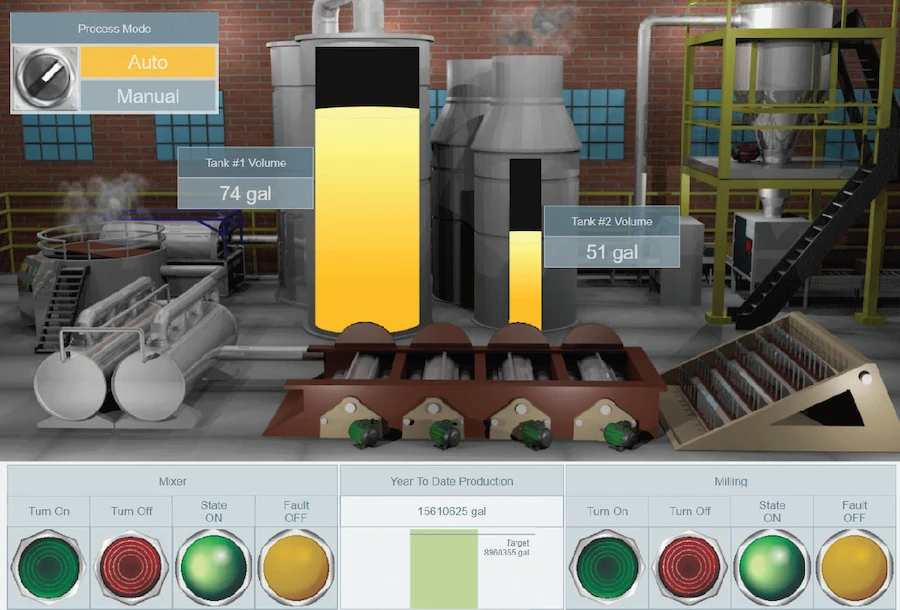Switch Process Mode to Auto
The width and height of the screenshot is (900, 610).
pos(148,62)
